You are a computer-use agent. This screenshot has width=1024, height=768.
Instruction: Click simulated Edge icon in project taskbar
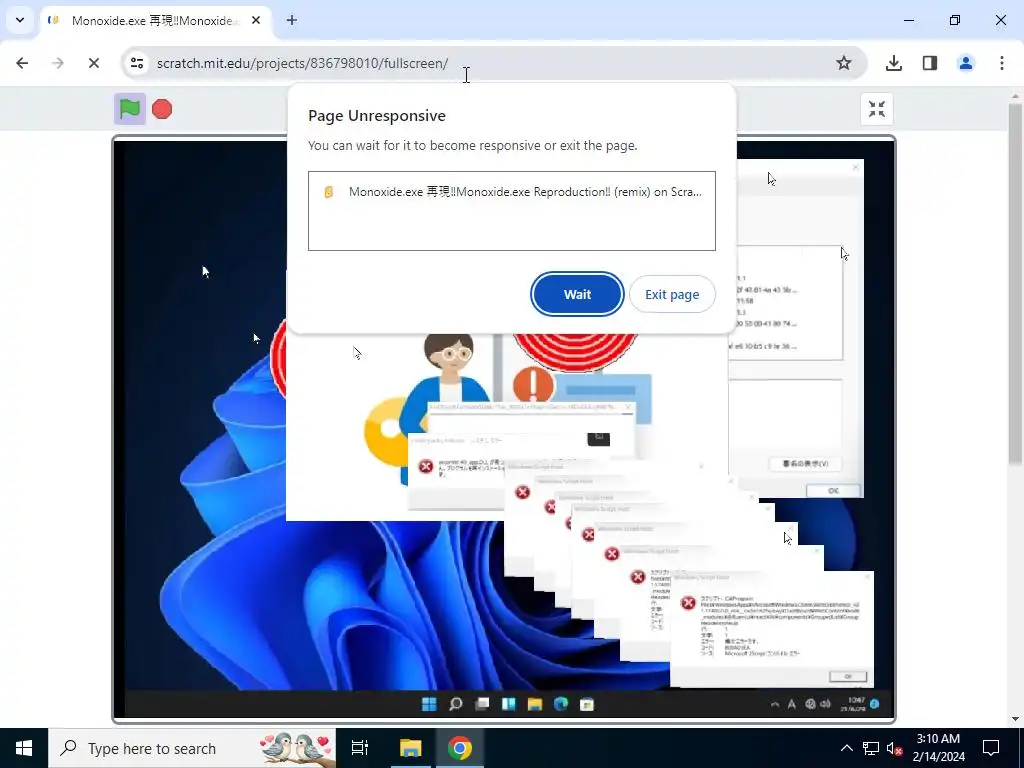pos(560,703)
